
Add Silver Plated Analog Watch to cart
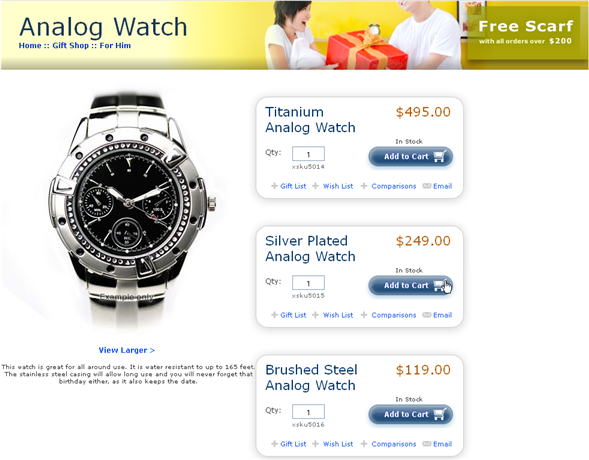411,285
